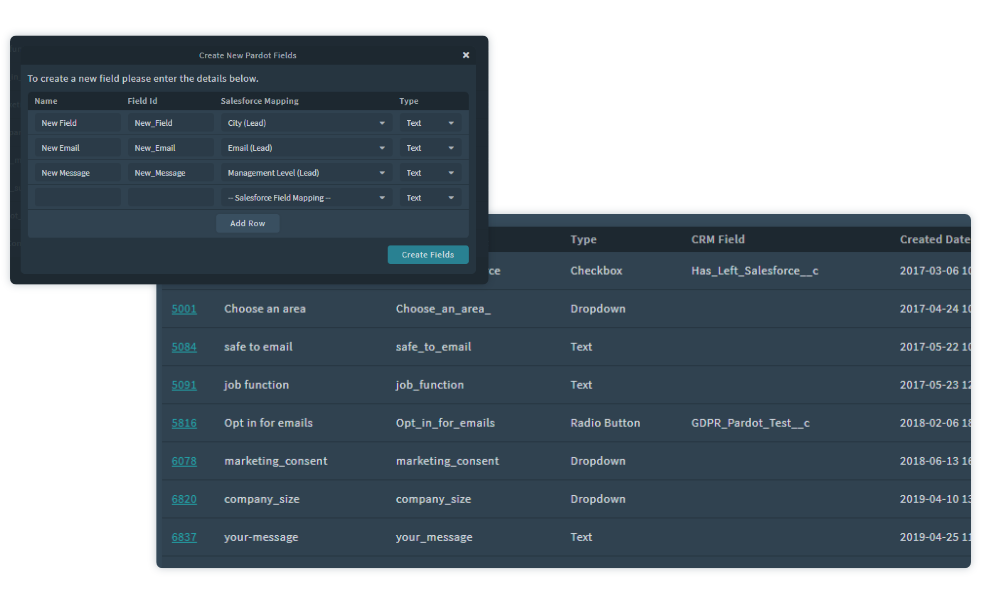This screenshot has width=981, height=601.
Task: Open field ID link 6820
Action: click(x=184, y=500)
